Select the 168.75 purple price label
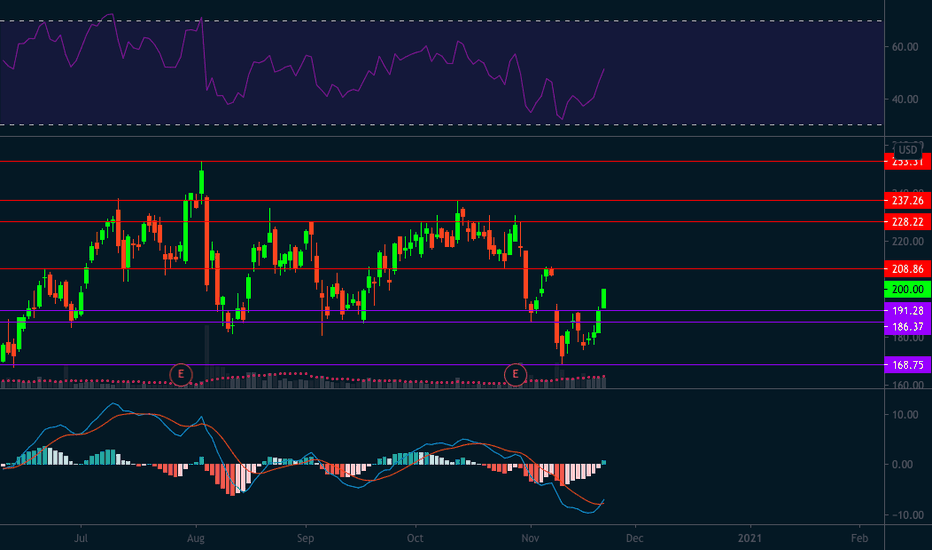Viewport: 932px width, 550px height. tap(908, 365)
